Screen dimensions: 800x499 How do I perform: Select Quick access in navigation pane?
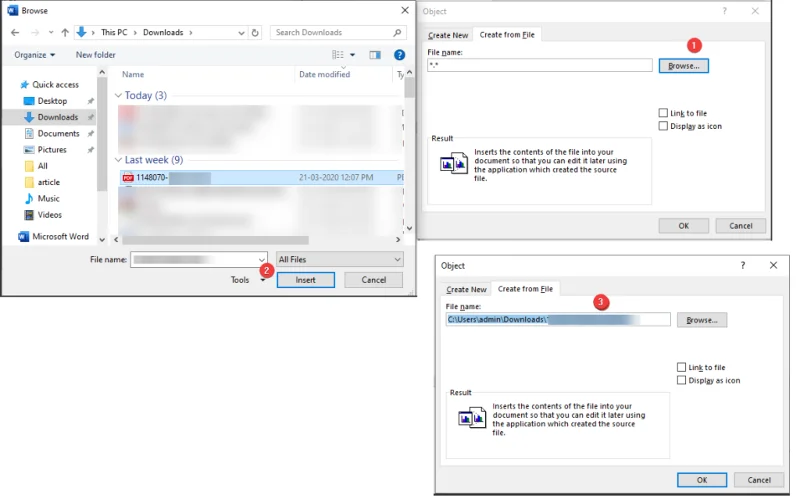[x=49, y=85]
